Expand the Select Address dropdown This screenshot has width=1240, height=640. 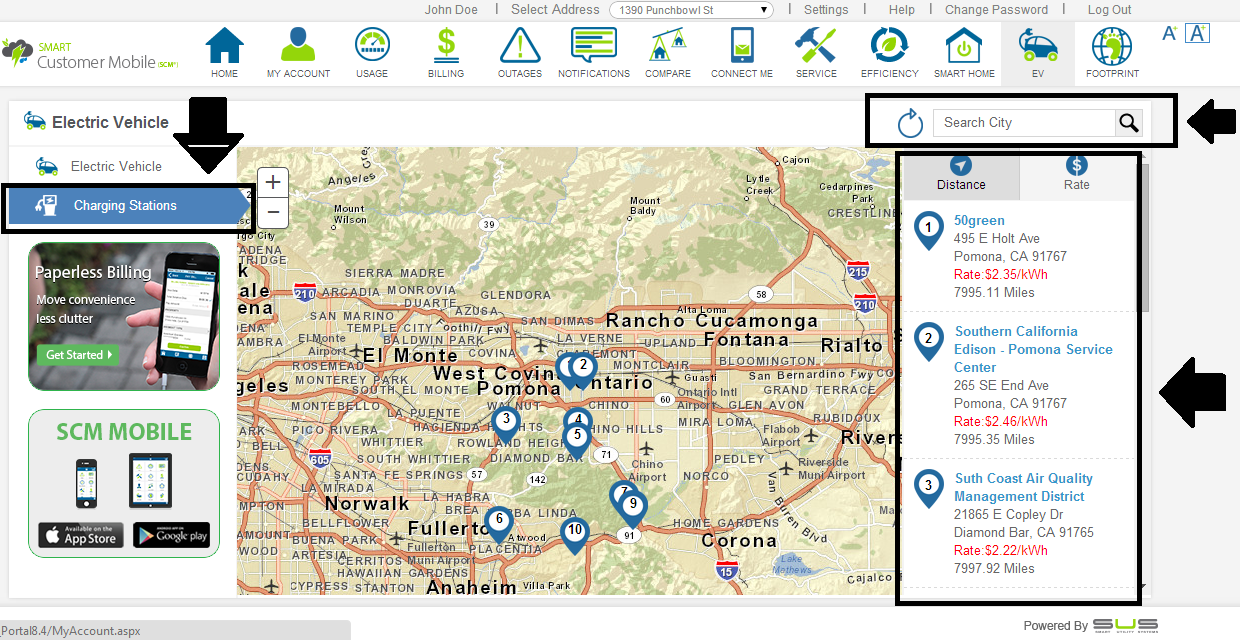tap(694, 10)
